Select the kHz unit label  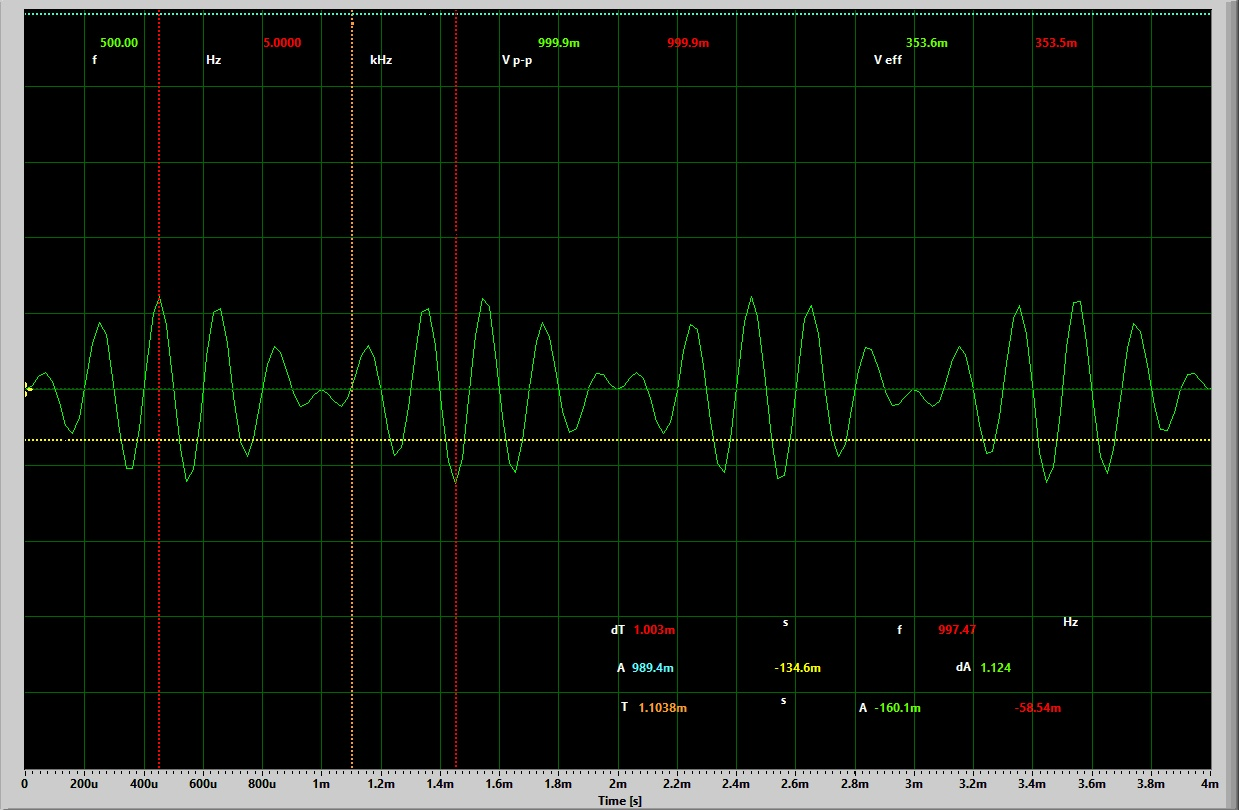point(381,60)
